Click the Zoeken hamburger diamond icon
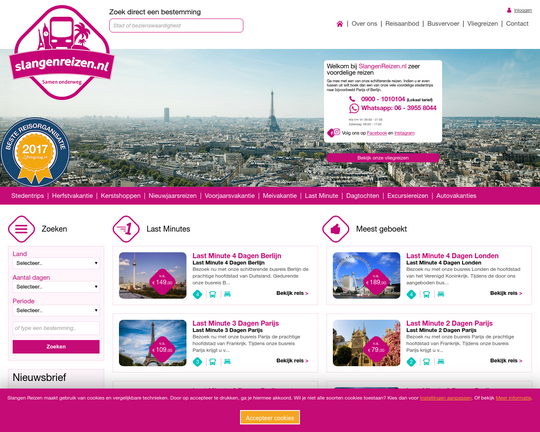The width and height of the screenshot is (540, 432). pos(21,229)
